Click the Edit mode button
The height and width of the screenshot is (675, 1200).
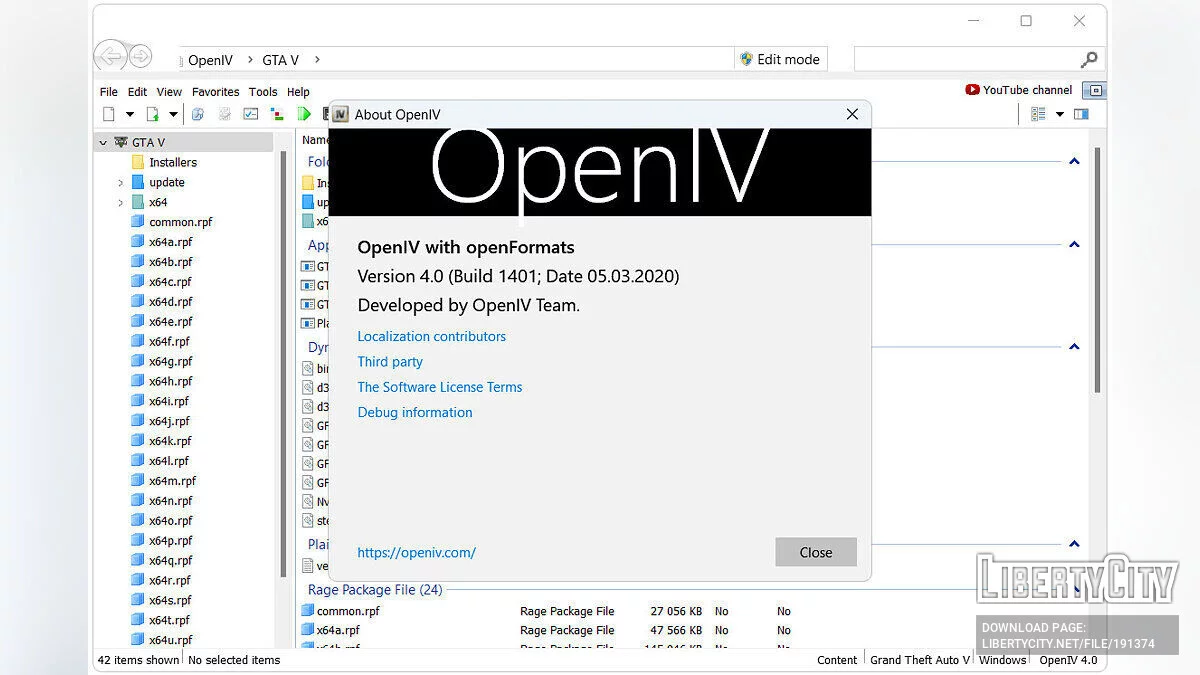[780, 59]
